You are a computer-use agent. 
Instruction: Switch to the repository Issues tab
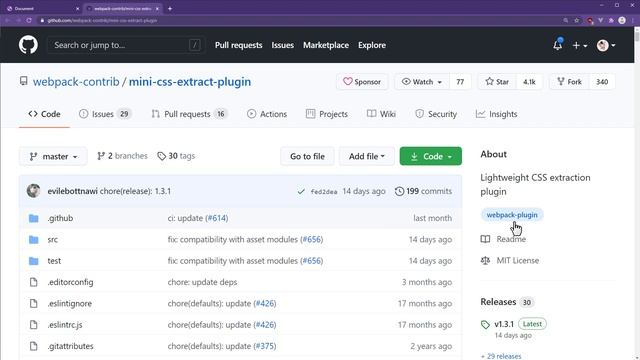coord(105,114)
